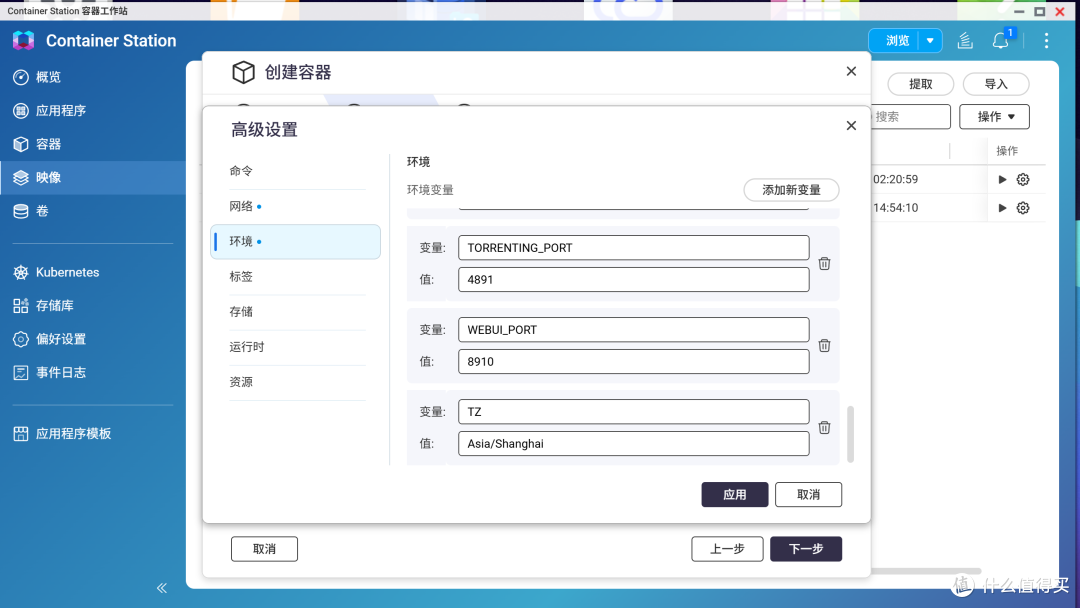Open Kubernetes in the sidebar
Image resolution: width=1080 pixels, height=608 pixels.
92,272
